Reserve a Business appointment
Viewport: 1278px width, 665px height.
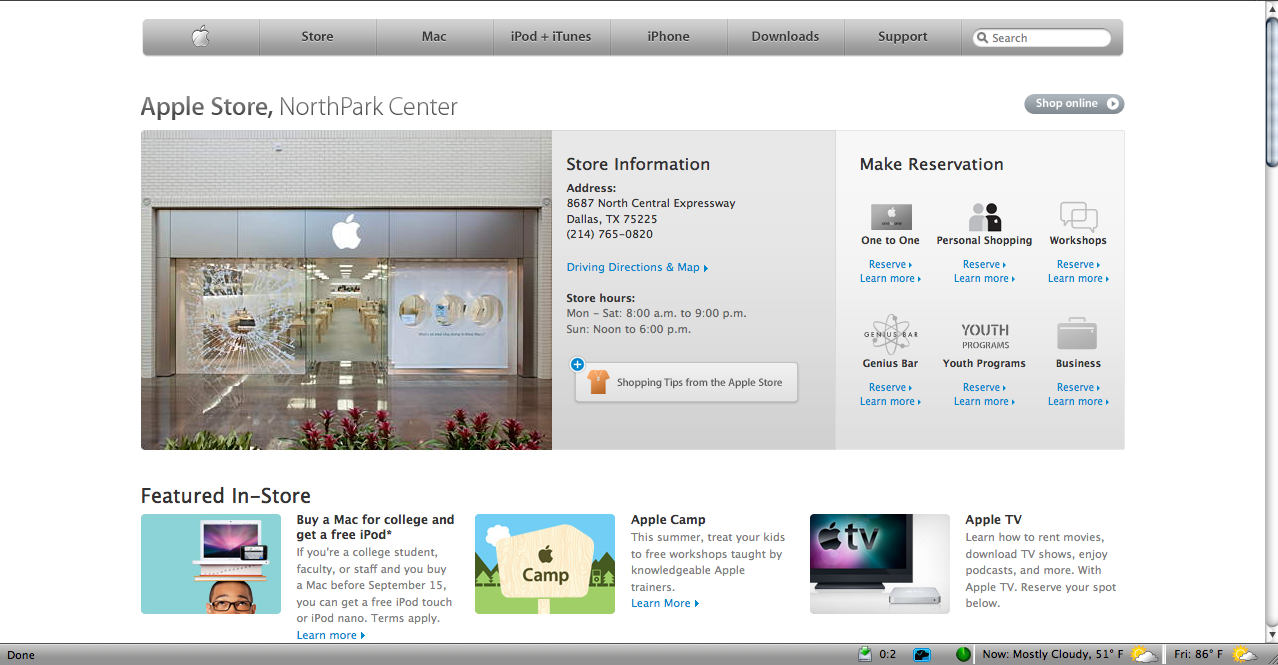coord(1078,388)
